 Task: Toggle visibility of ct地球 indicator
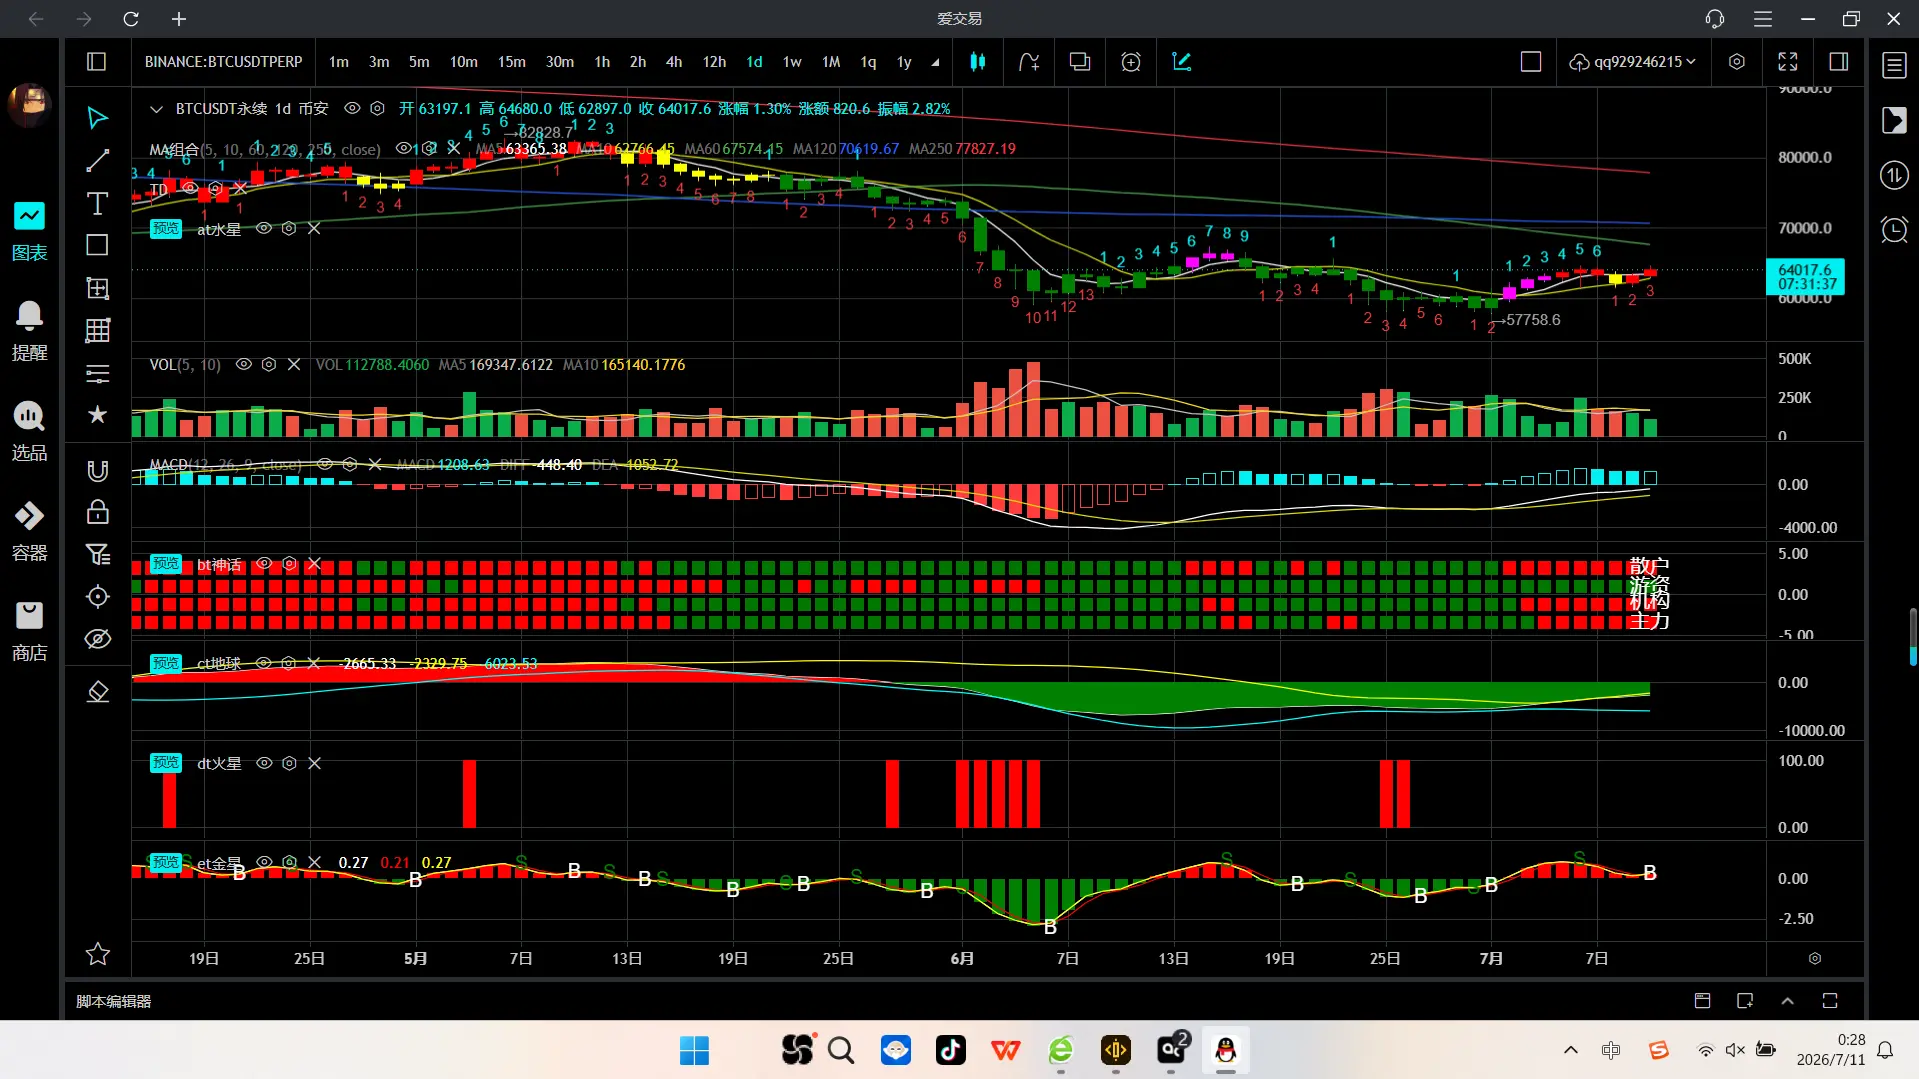click(264, 663)
